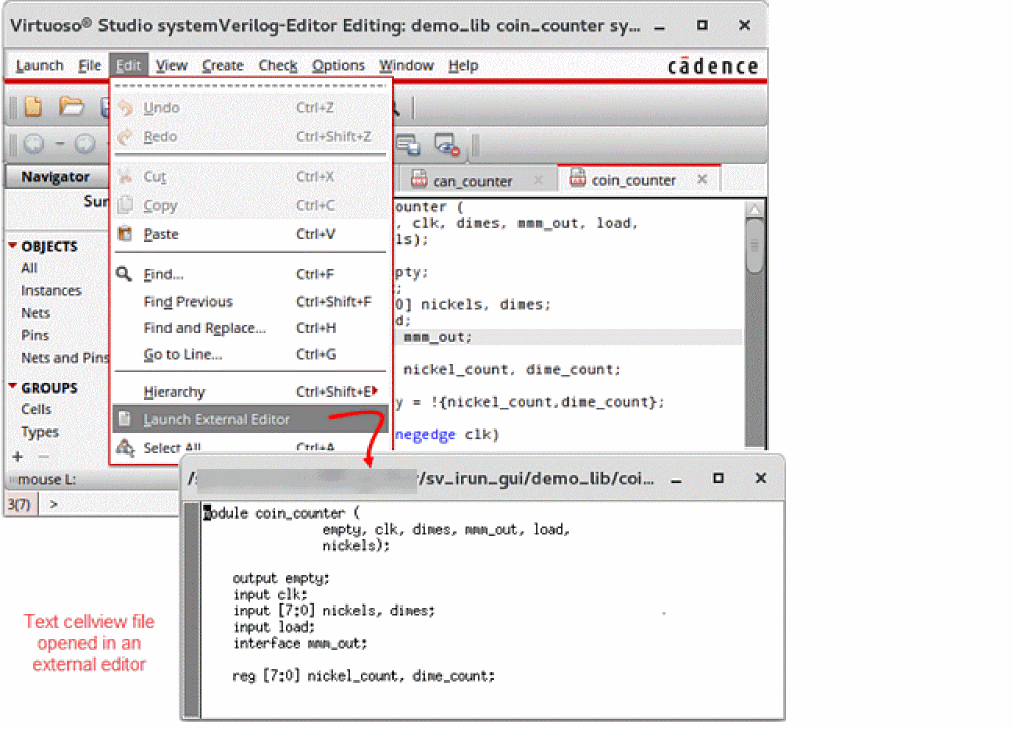The width and height of the screenshot is (1013, 729).
Task: Click the greyed Copy entry
Action: pyautogui.click(x=251, y=206)
